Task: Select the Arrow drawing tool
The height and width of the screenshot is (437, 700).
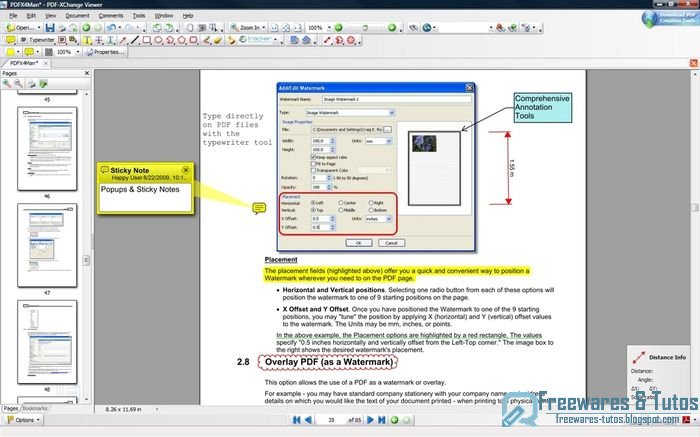Action: click(x=123, y=40)
